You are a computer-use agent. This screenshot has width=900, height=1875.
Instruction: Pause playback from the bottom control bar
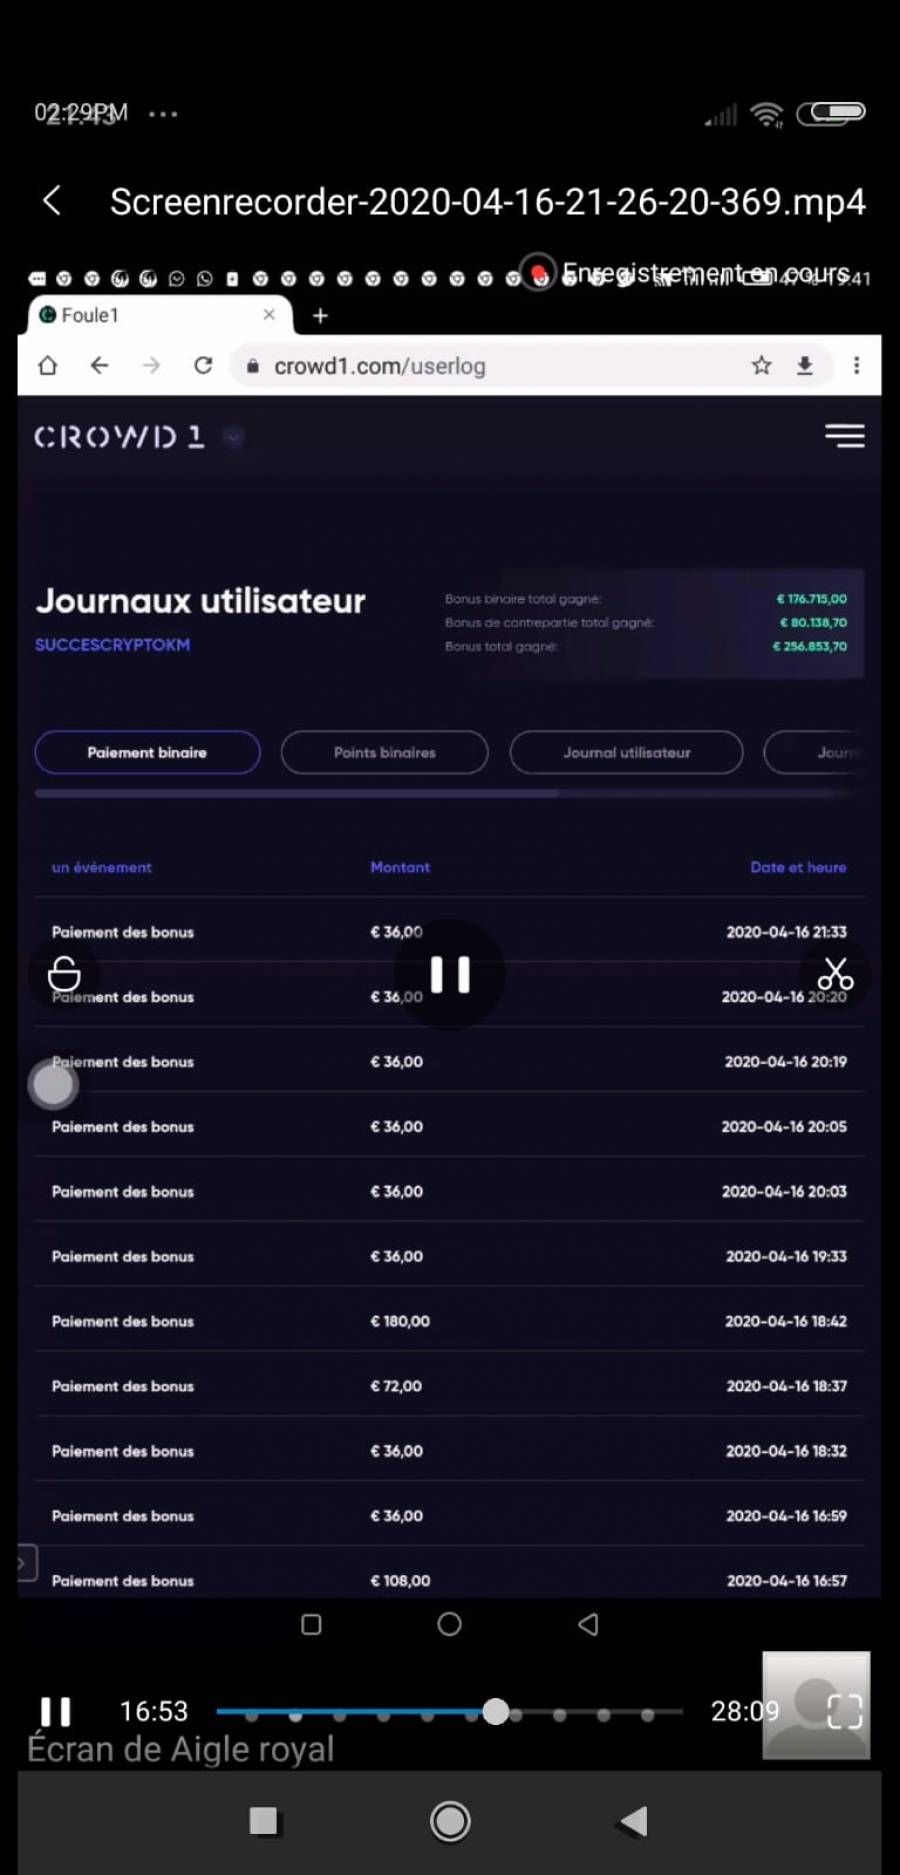coord(56,1711)
